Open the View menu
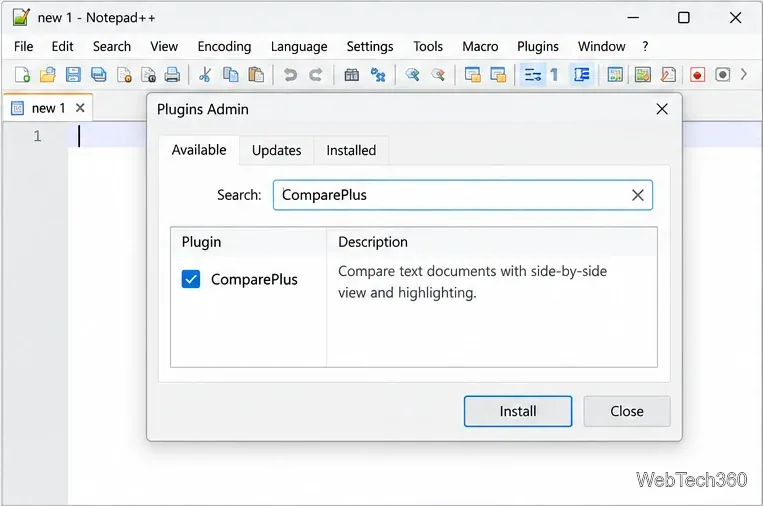 [164, 46]
